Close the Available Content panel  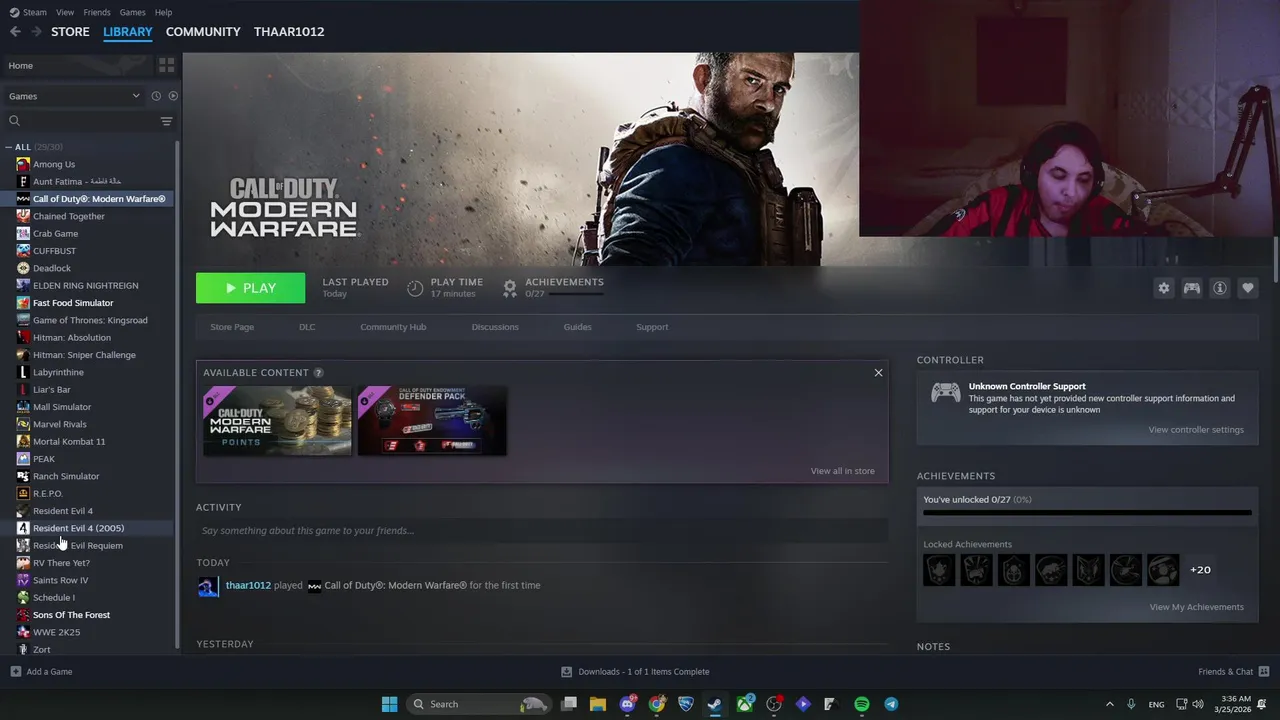tap(878, 373)
